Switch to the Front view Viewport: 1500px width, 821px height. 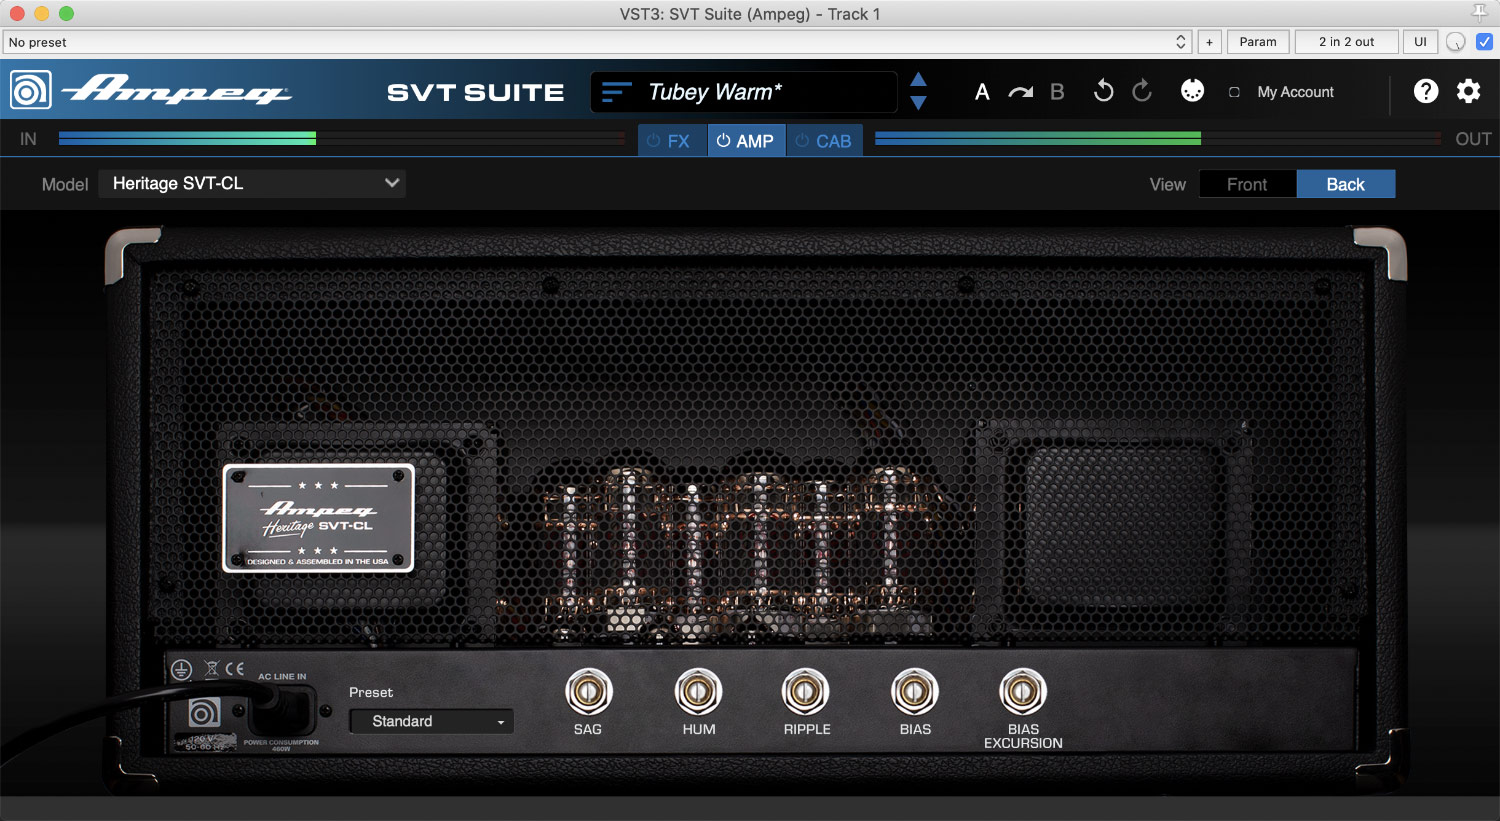pos(1246,184)
